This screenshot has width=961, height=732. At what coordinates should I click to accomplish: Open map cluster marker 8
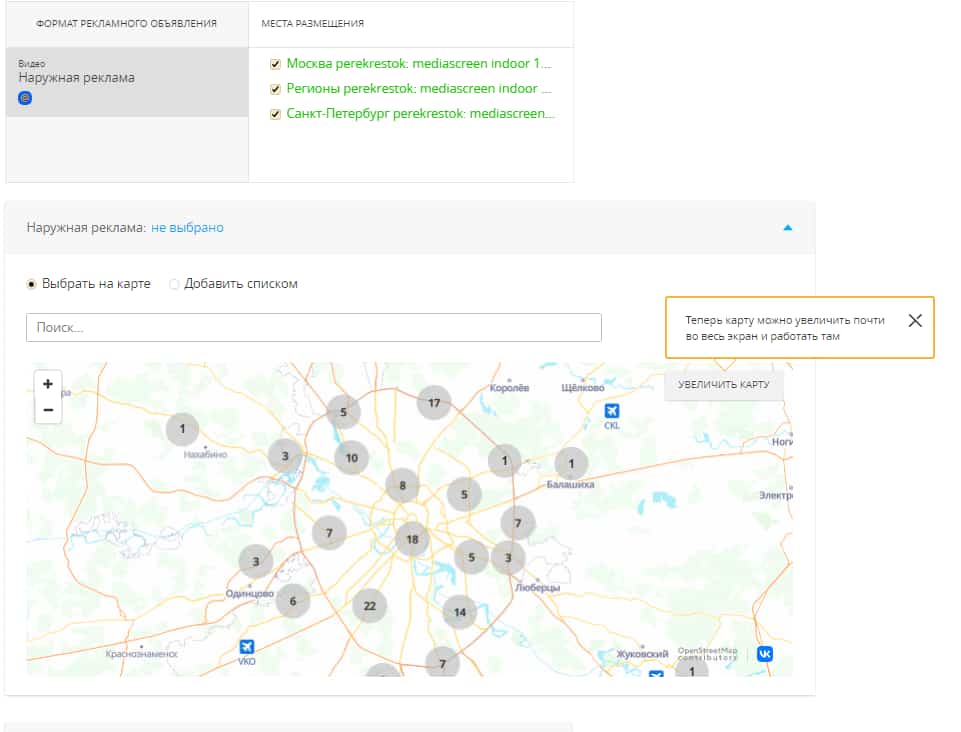point(402,486)
